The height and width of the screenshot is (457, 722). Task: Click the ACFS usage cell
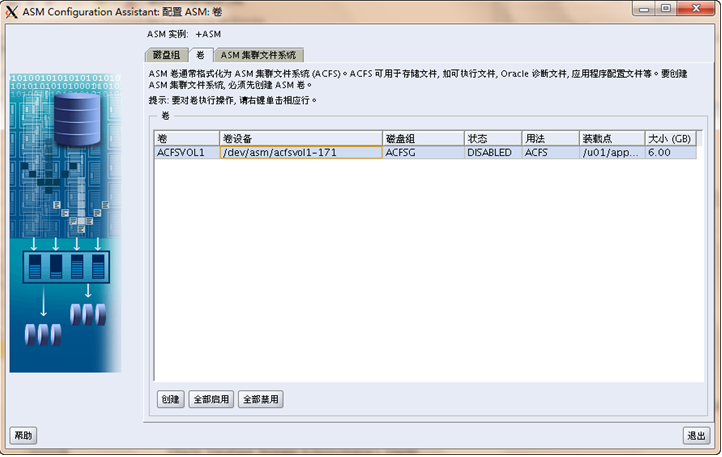[550, 152]
